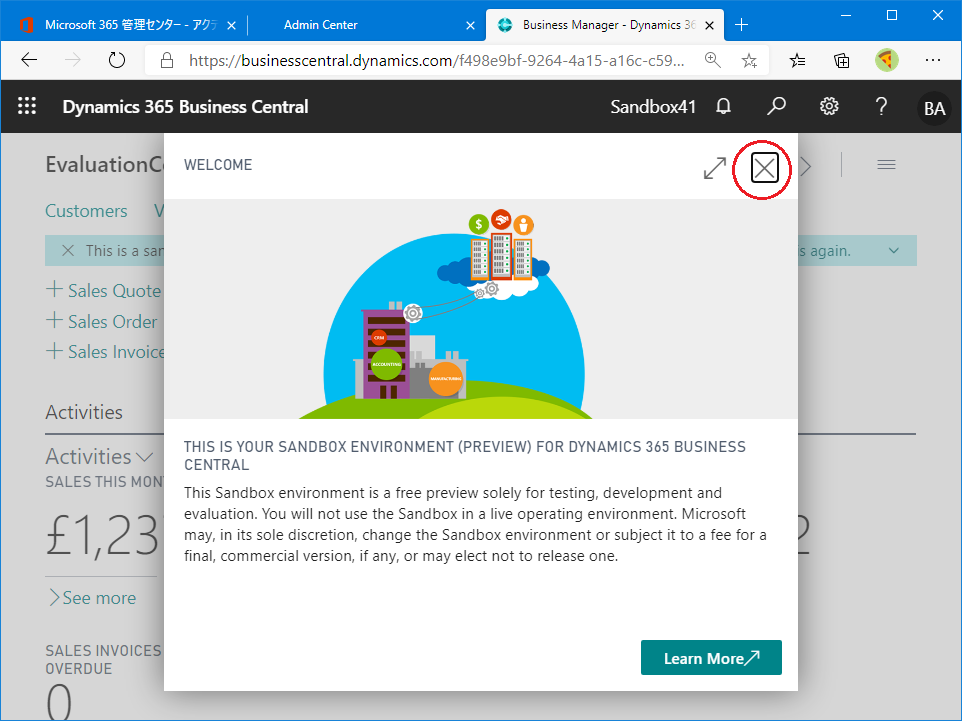Click the next navigation chevron arrow
962x721 pixels.
(806, 166)
